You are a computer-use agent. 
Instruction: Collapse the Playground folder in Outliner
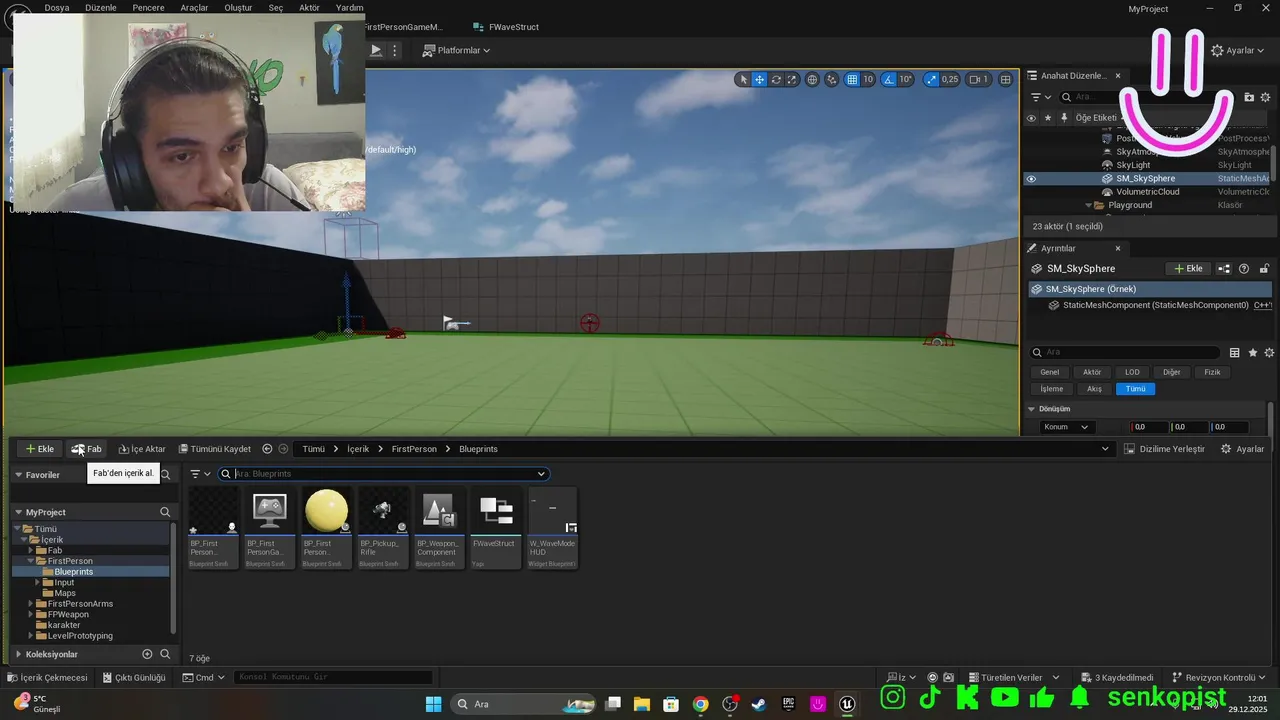pos(1088,205)
